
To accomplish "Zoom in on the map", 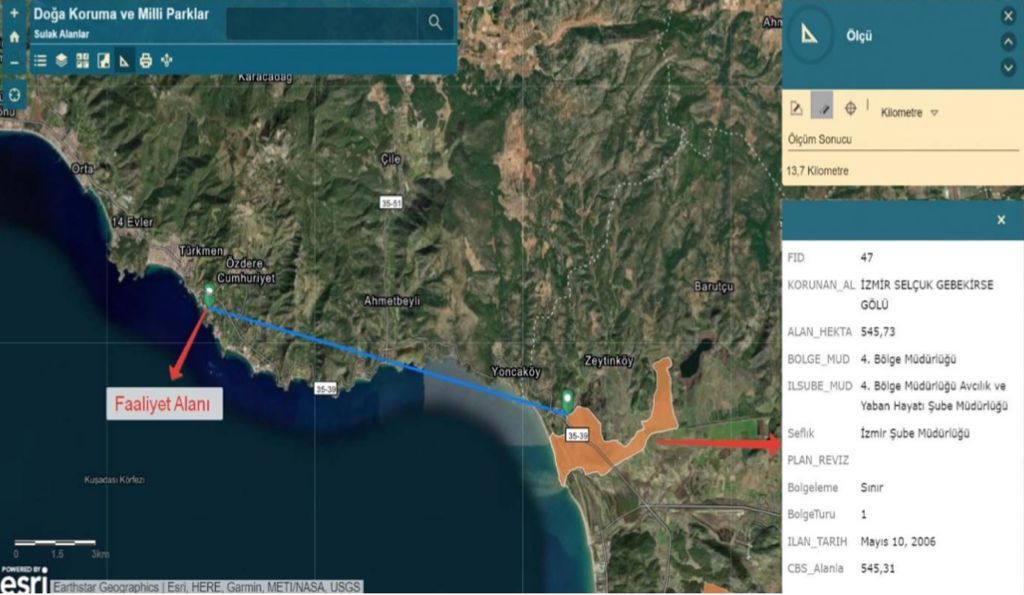I will click(x=13, y=13).
